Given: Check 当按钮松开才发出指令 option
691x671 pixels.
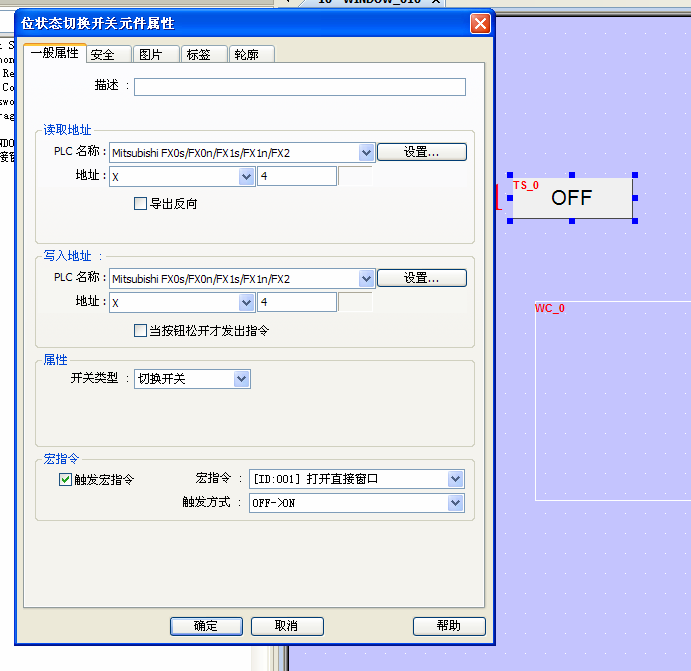Looking at the screenshot, I should (141, 330).
